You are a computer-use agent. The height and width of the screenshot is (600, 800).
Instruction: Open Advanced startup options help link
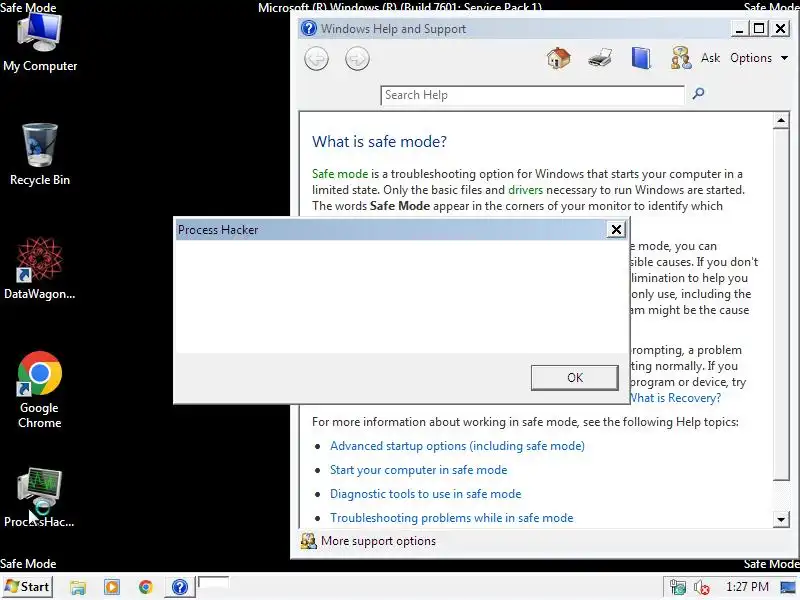coord(457,446)
